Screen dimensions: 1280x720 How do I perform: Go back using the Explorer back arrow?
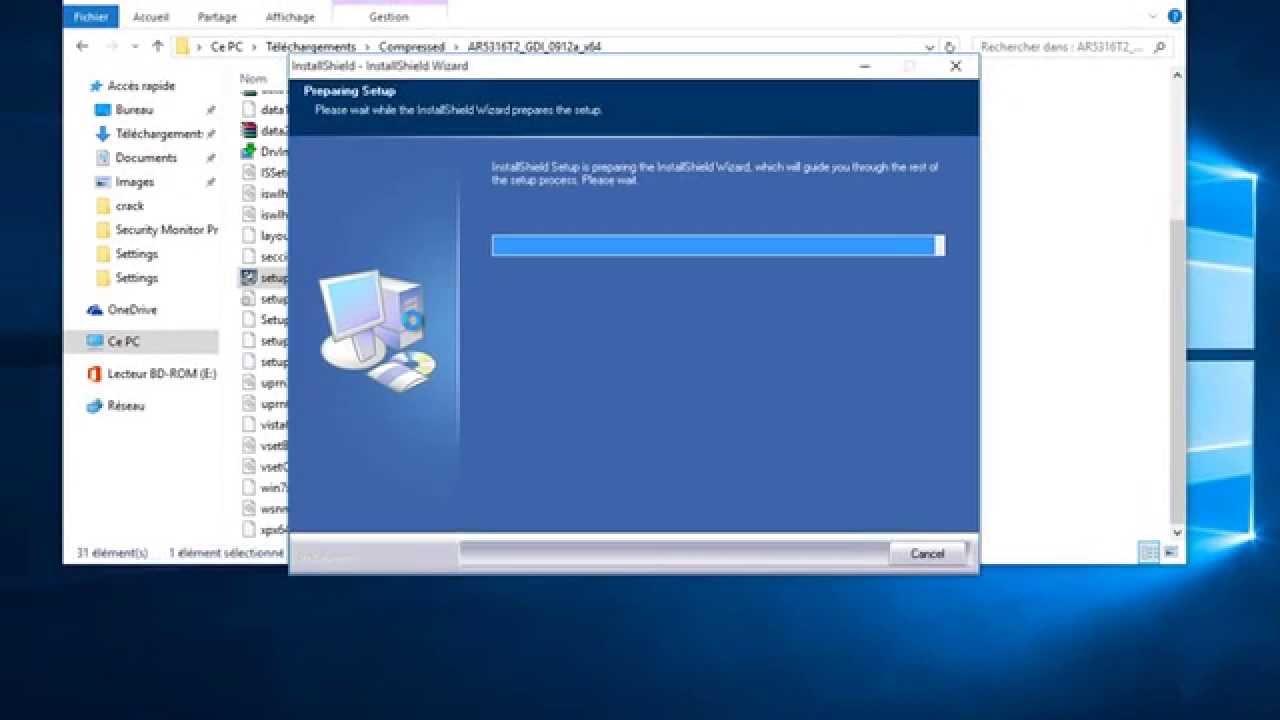pos(83,46)
